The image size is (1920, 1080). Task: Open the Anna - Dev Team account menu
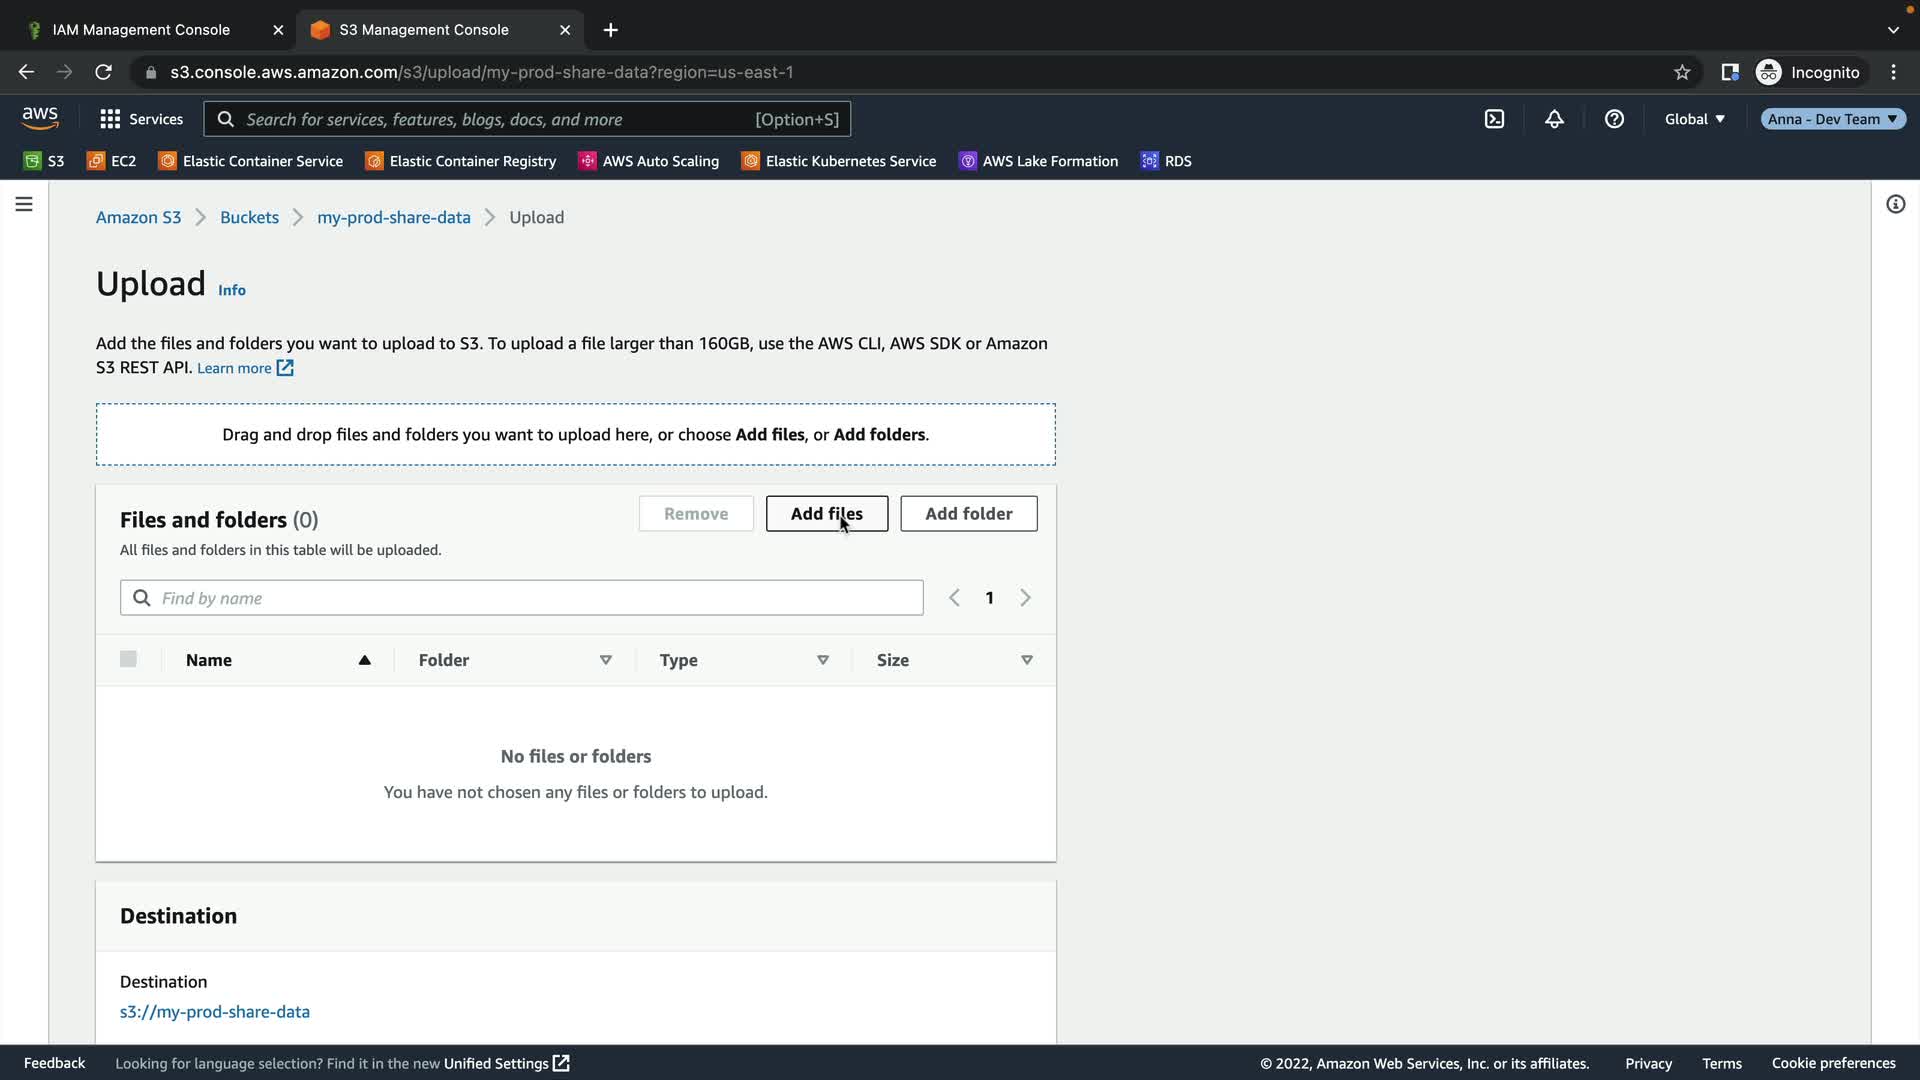(x=1832, y=119)
